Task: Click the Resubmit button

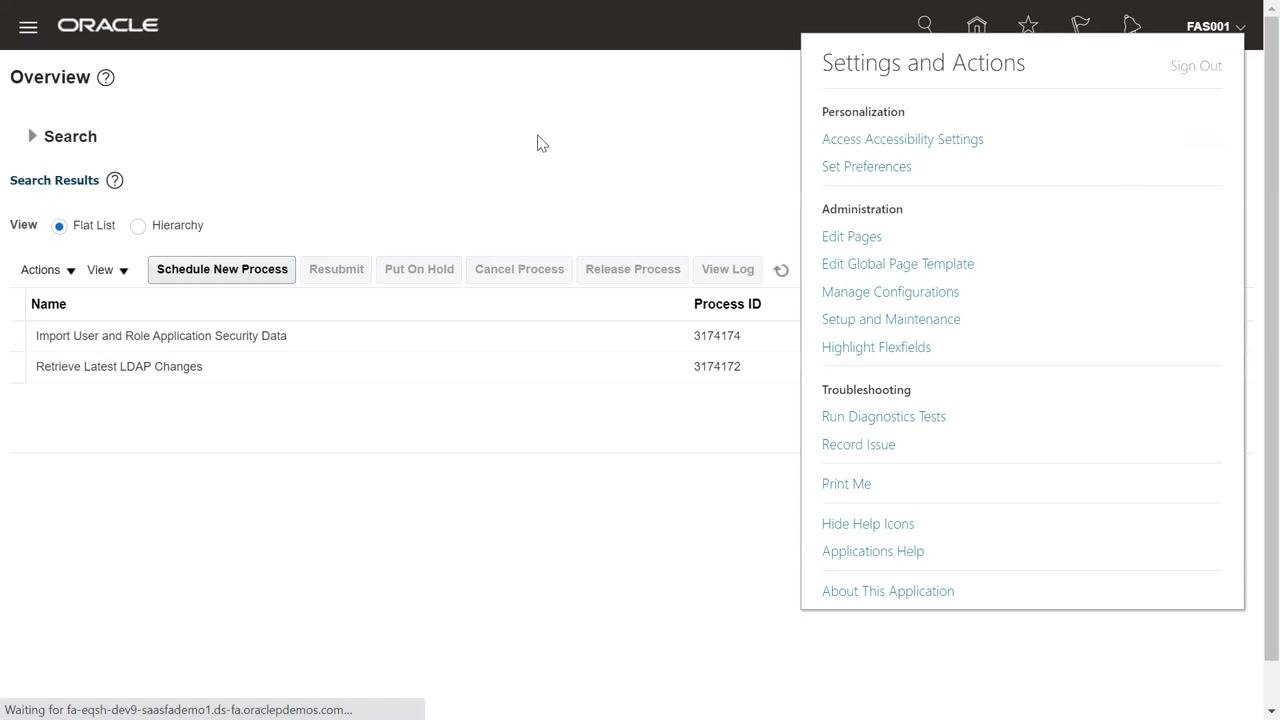Action: coord(336,270)
